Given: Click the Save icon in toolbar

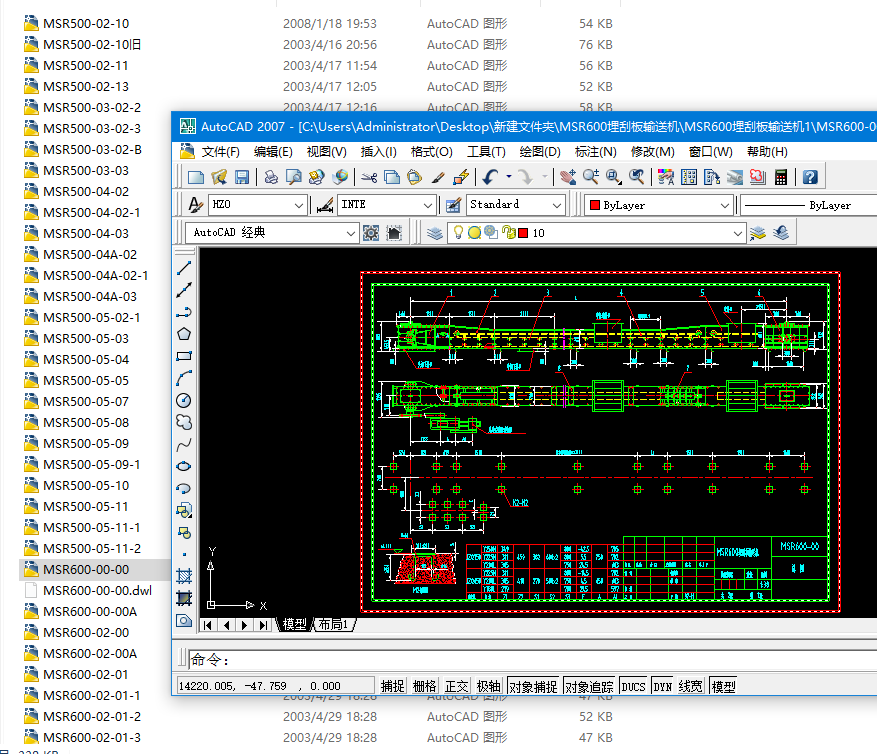Looking at the screenshot, I should [x=242, y=177].
